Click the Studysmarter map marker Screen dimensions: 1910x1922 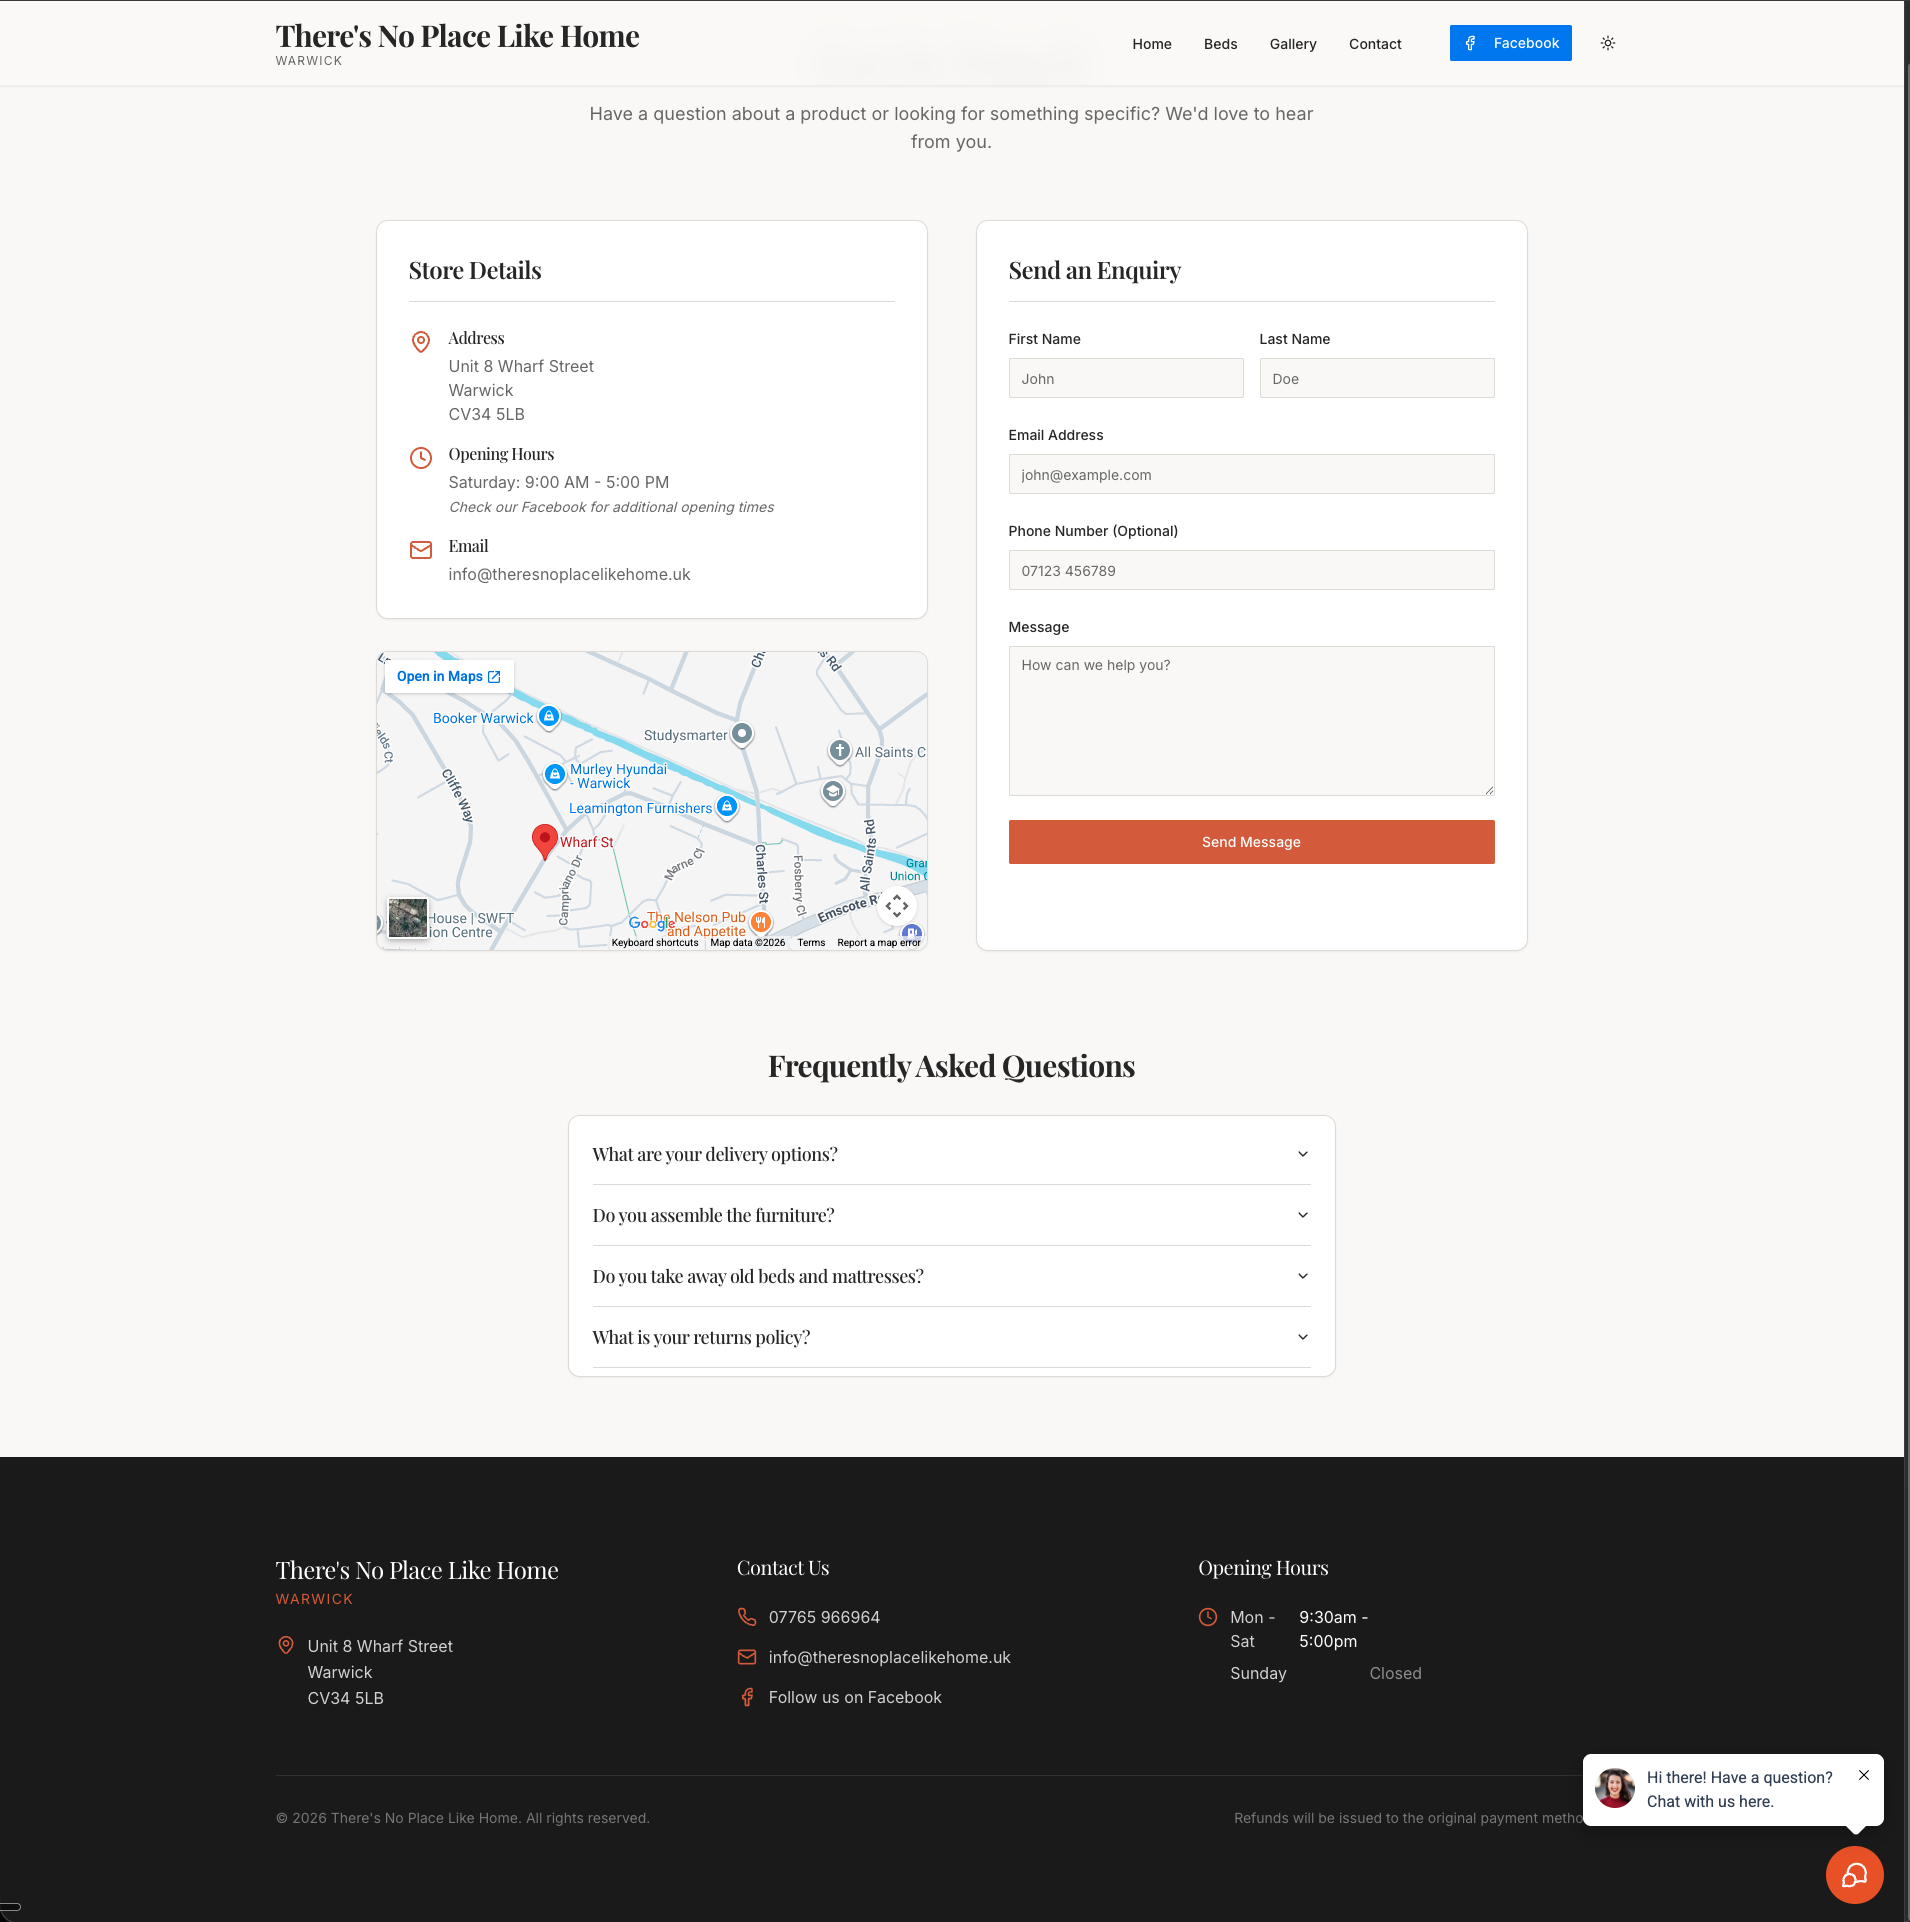tap(741, 733)
